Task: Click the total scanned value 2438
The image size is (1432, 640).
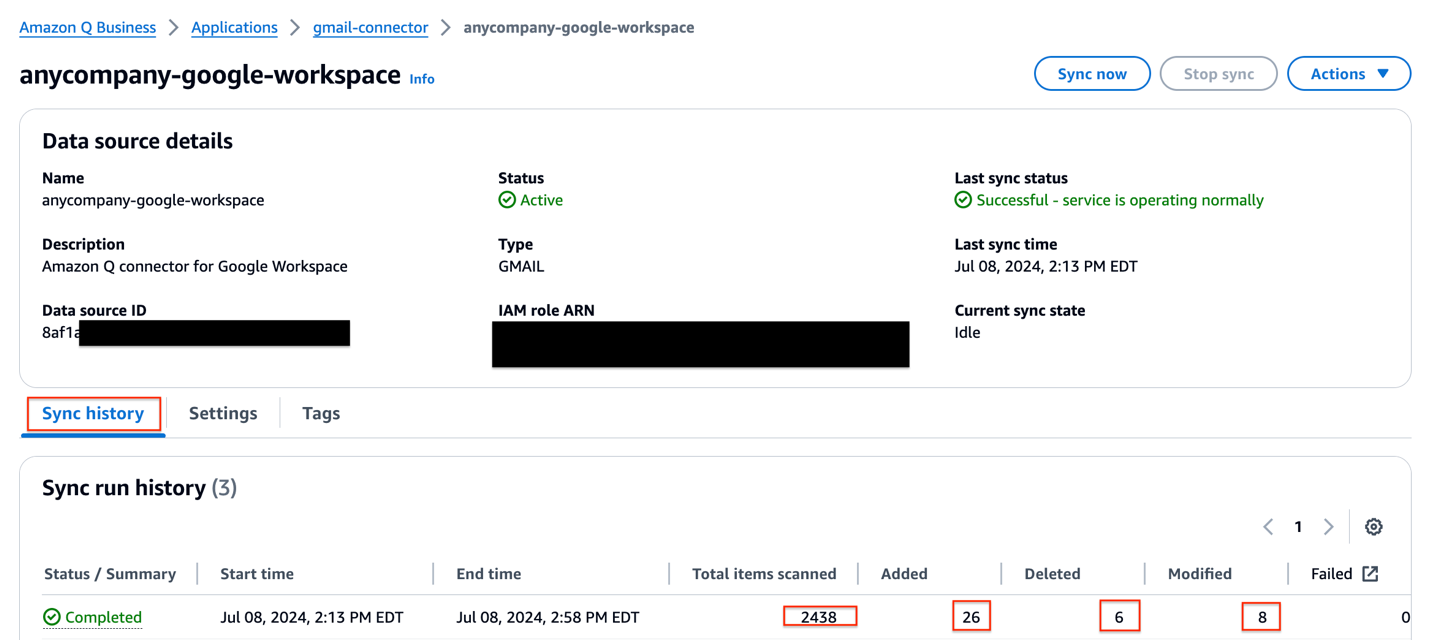Action: 819,617
